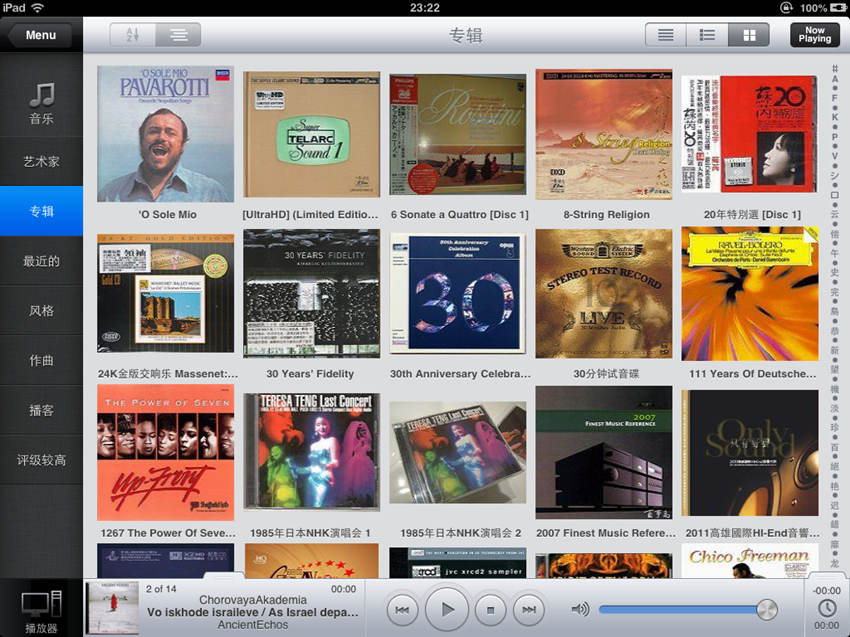
Task: Switch to plain list view
Action: point(666,35)
